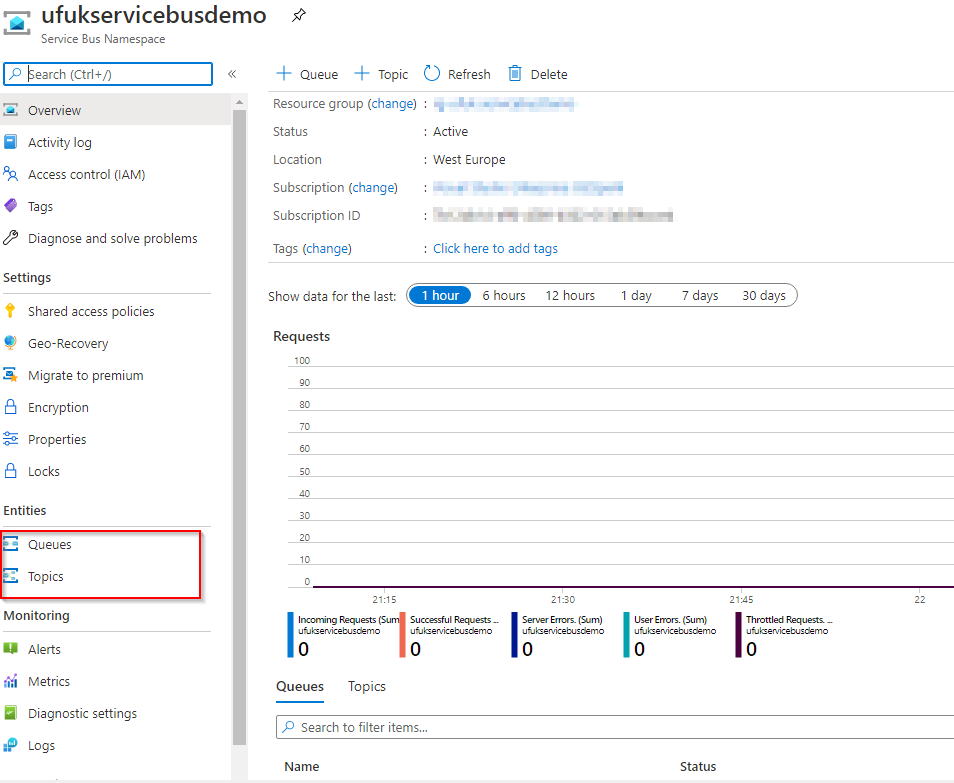This screenshot has height=783, width=954.
Task: Click the plus icon to add a Topic
Action: pyautogui.click(x=361, y=74)
